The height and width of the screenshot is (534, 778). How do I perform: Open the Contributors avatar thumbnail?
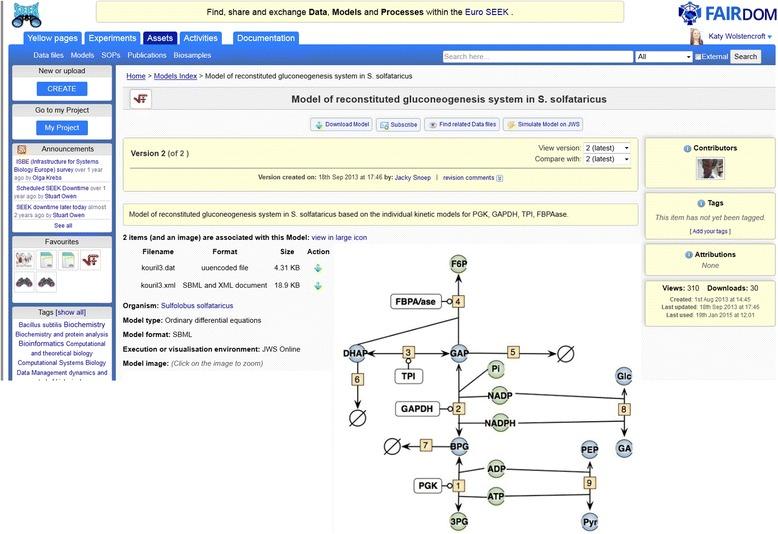710,168
